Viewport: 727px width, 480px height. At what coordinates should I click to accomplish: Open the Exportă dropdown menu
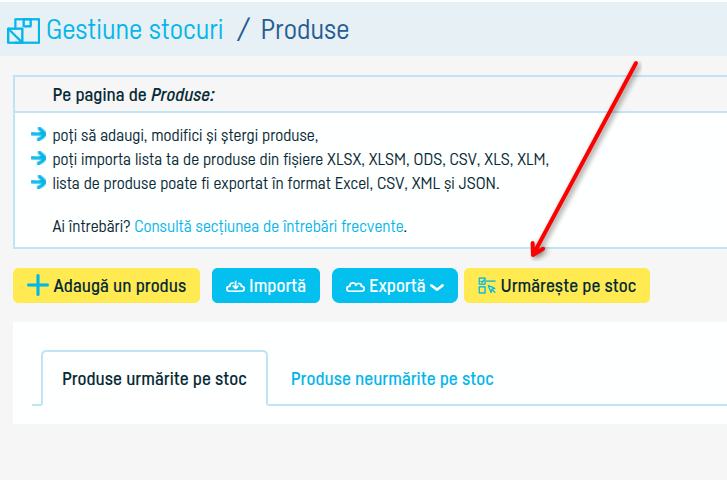395,286
